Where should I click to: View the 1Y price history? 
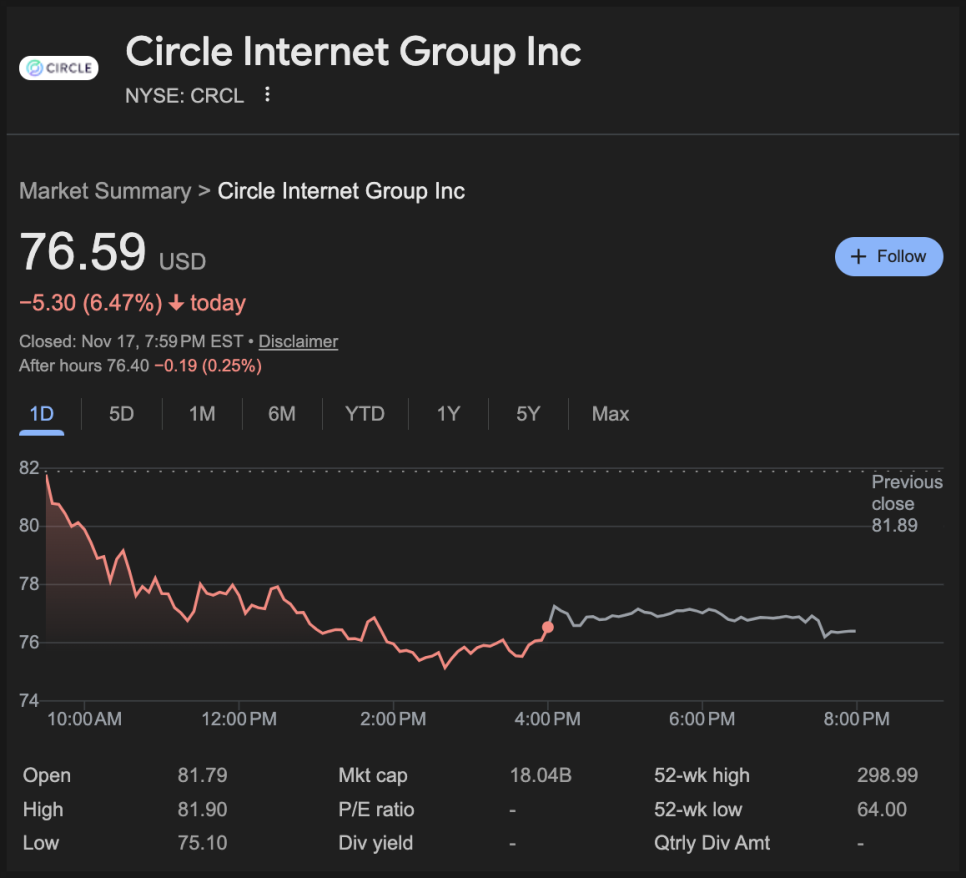[448, 414]
